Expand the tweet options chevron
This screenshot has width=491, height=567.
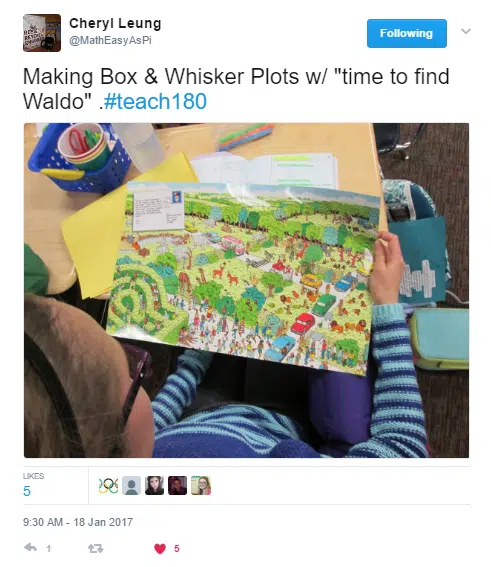pyautogui.click(x=466, y=31)
